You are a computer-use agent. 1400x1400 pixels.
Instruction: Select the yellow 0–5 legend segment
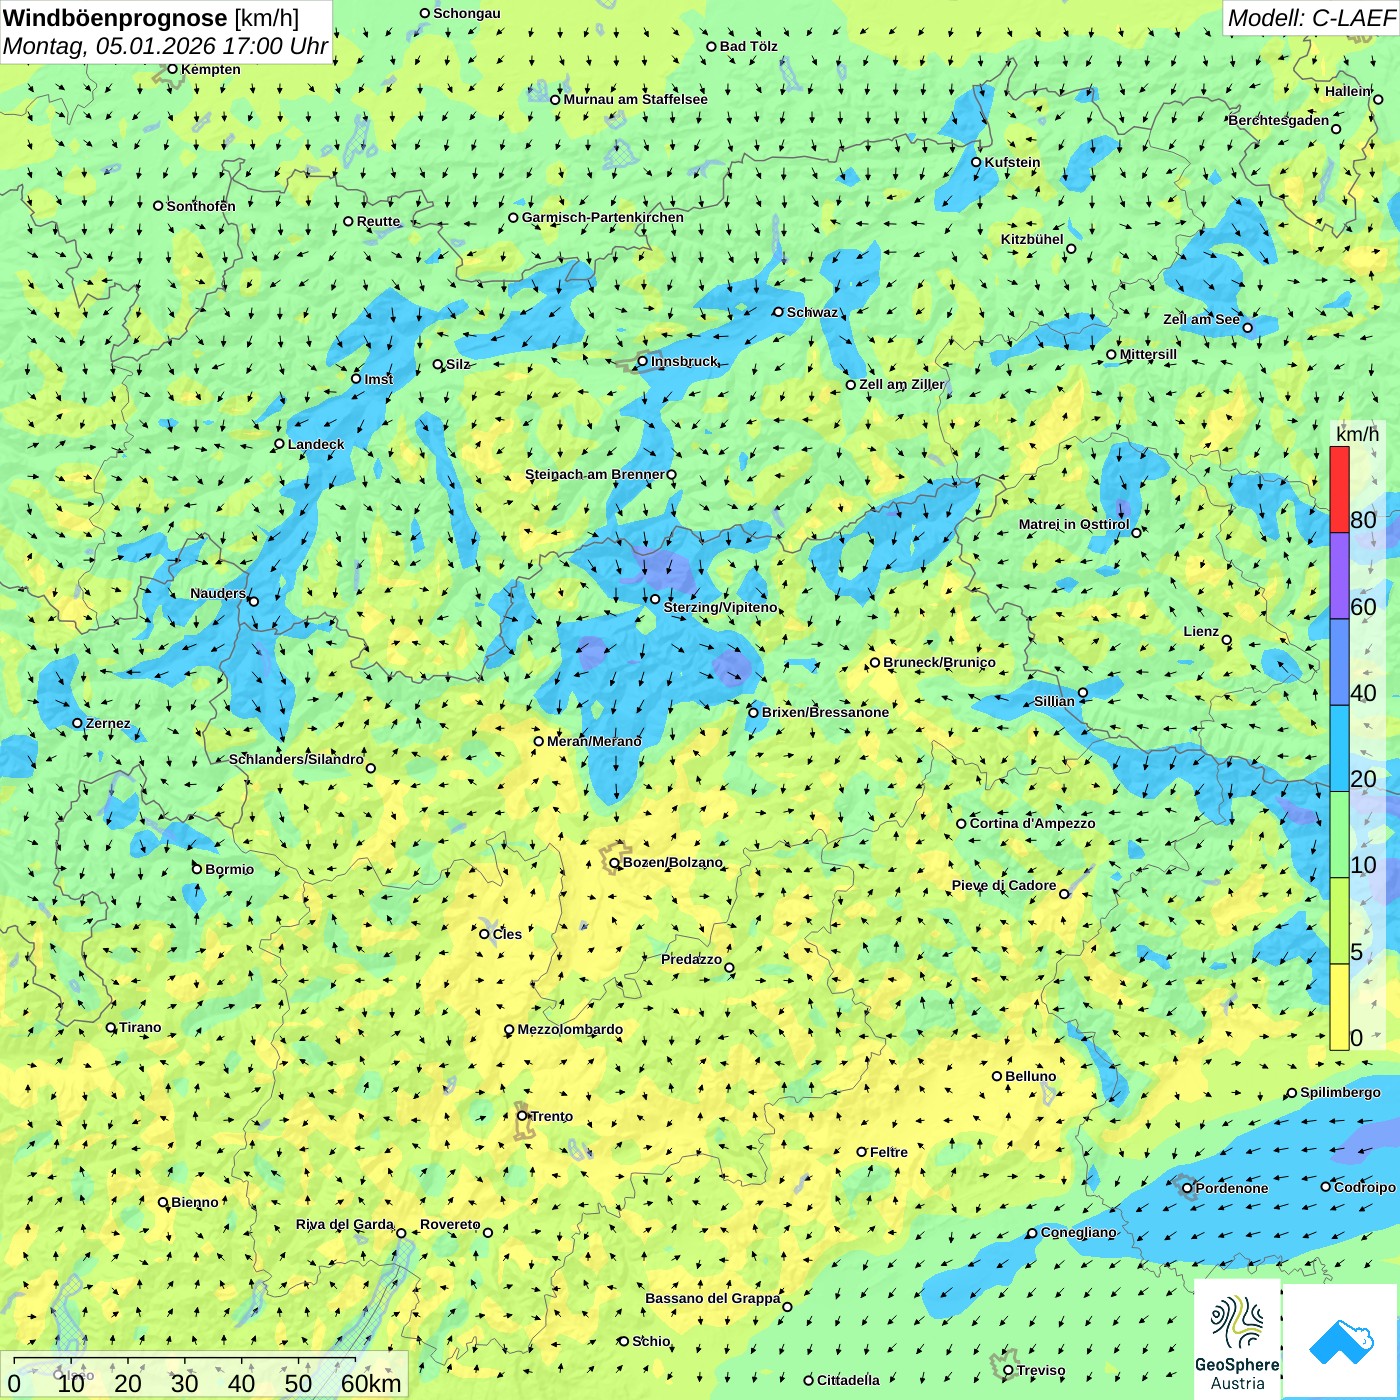(x=1339, y=1007)
